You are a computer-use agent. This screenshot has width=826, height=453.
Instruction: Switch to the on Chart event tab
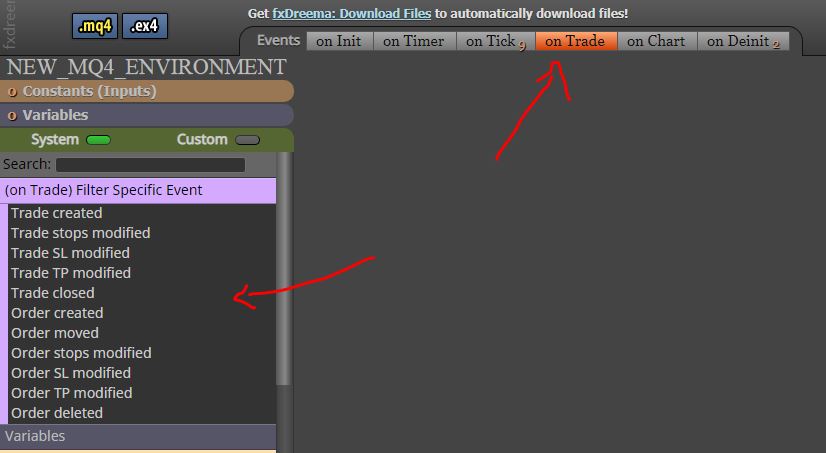coord(656,41)
